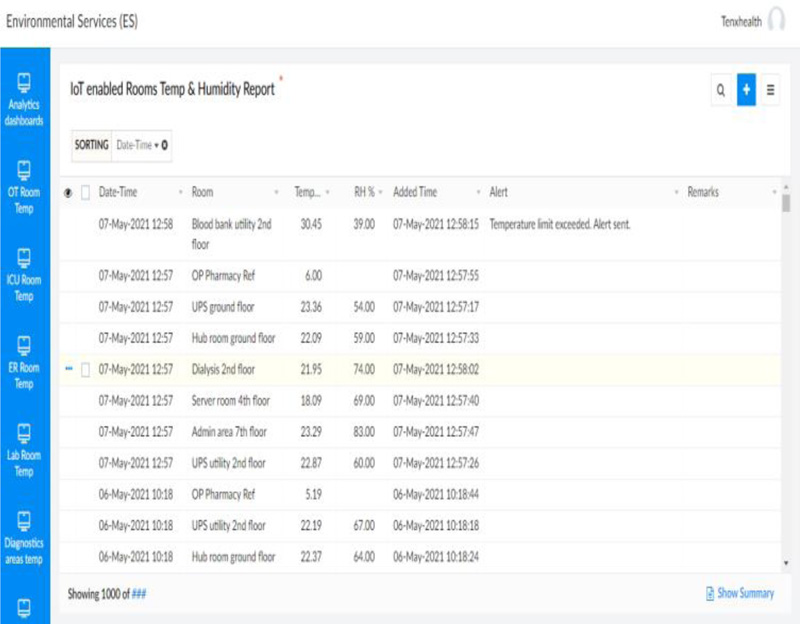800x624 pixels.
Task: Open the hamburger options menu icon
Action: [771, 90]
